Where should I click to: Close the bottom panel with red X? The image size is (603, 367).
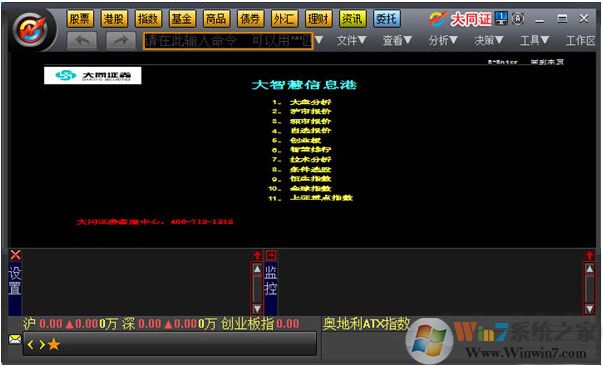[x=15, y=255]
